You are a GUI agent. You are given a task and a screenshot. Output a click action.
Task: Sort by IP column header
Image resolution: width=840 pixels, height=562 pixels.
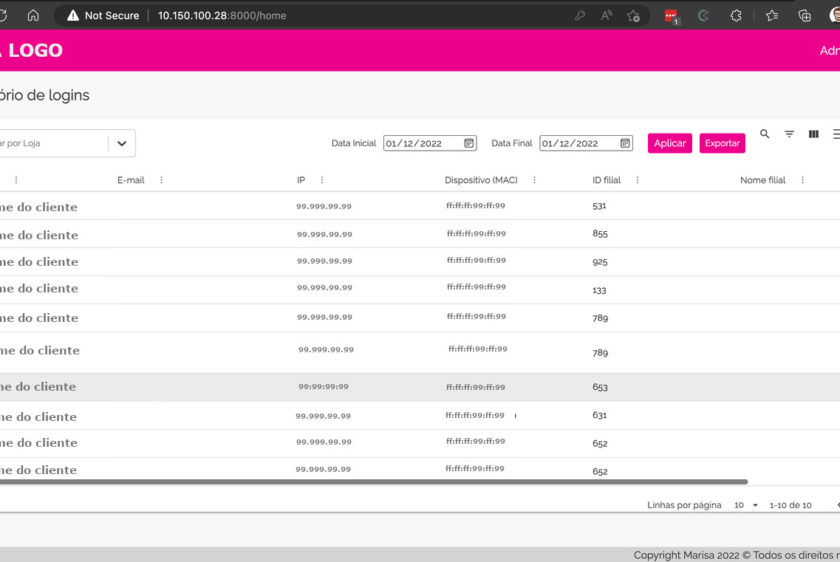[x=301, y=180]
